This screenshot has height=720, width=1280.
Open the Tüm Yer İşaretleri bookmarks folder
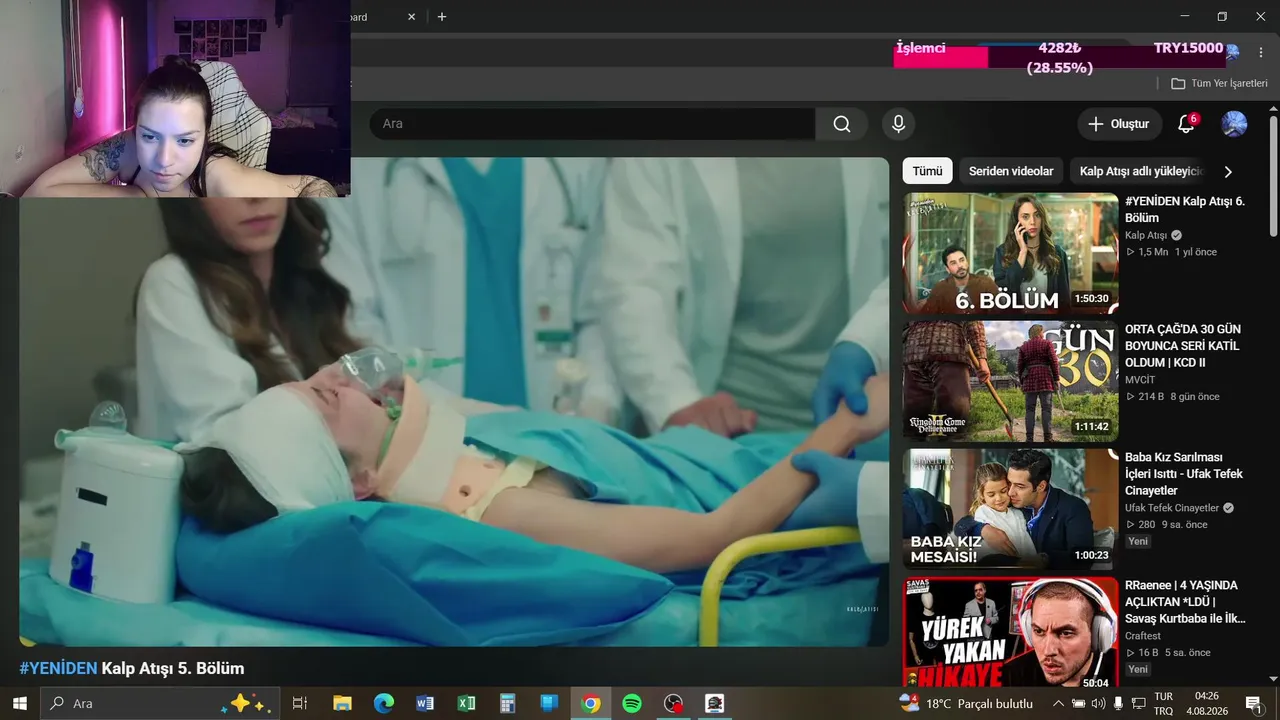[1219, 83]
